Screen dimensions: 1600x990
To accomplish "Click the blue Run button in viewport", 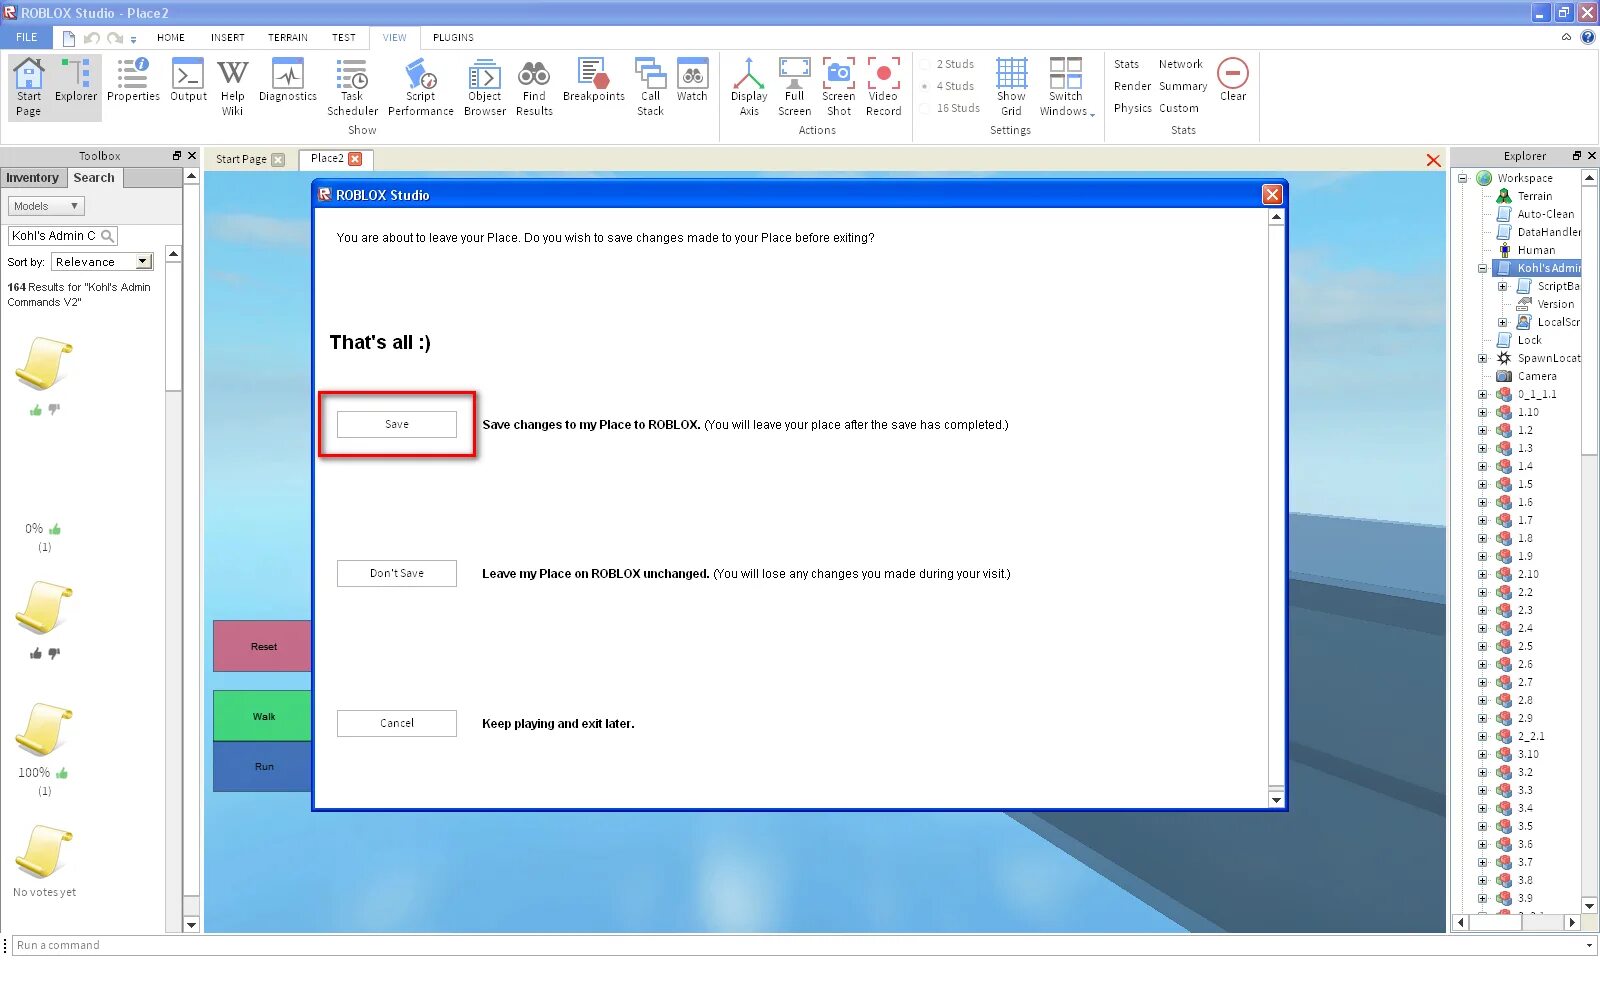I will pos(263,766).
